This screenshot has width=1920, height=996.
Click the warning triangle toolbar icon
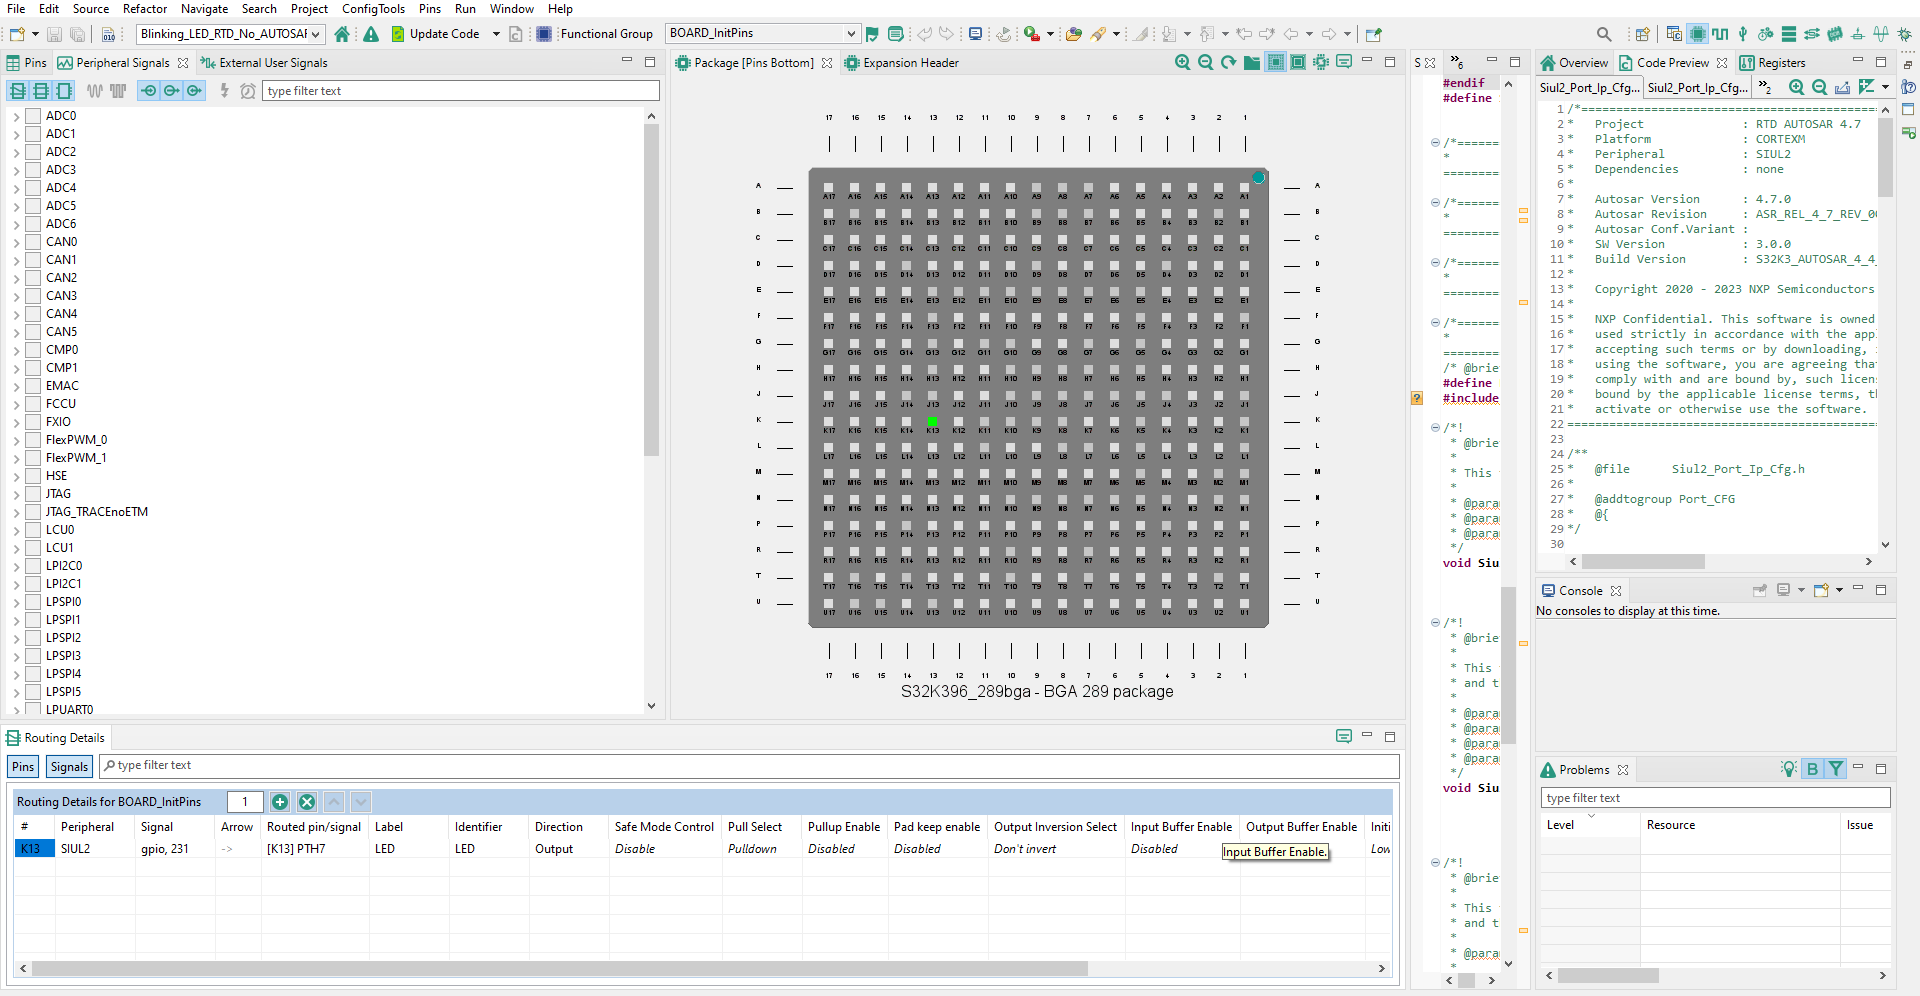371,34
